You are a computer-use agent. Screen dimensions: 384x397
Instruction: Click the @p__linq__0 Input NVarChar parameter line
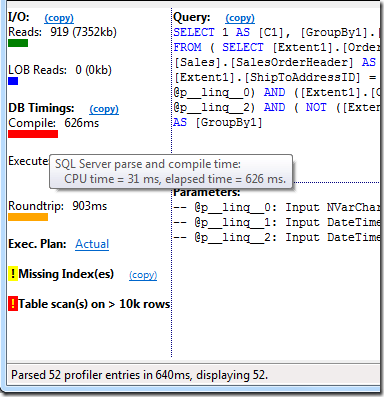coord(276,207)
